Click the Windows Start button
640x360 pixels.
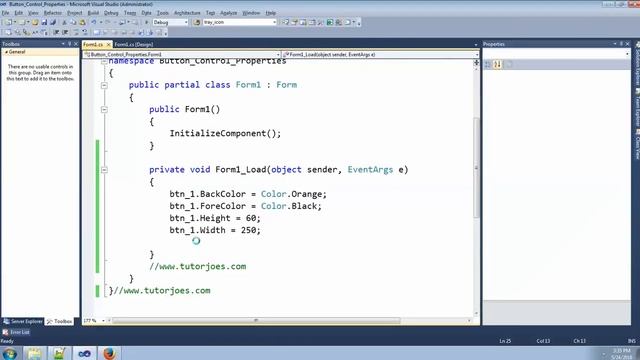pyautogui.click(x=9, y=353)
